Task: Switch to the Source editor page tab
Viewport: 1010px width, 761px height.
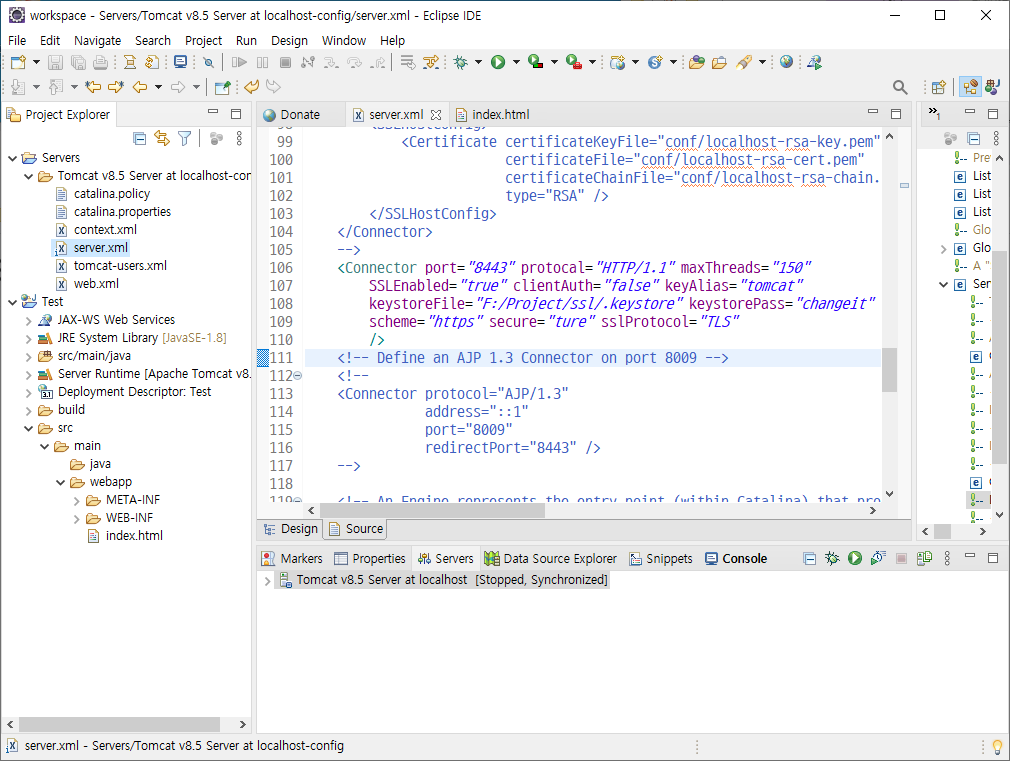Action: tap(356, 529)
